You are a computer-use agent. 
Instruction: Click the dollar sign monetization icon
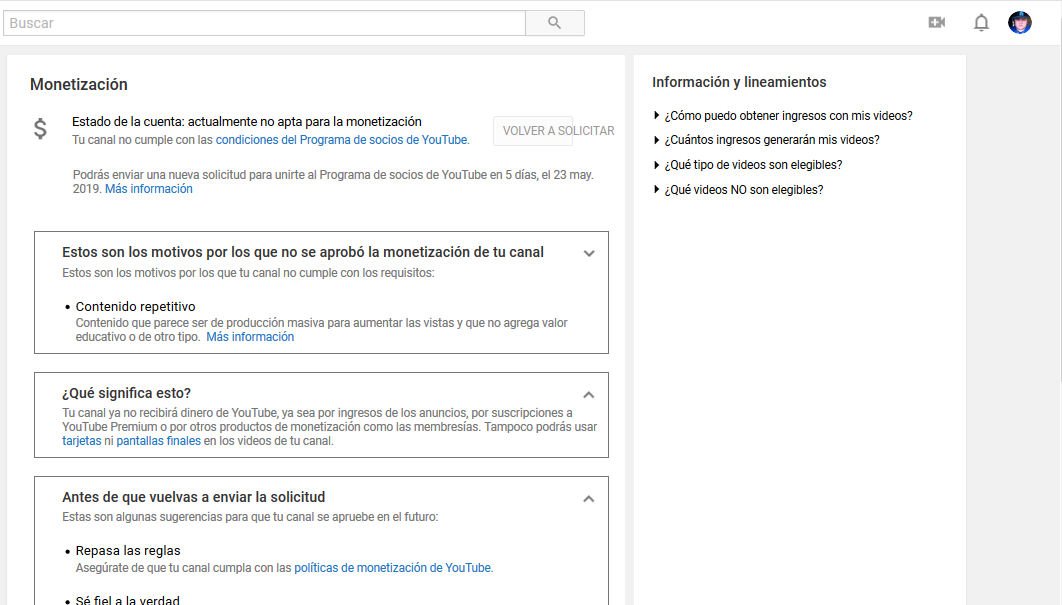coord(41,128)
